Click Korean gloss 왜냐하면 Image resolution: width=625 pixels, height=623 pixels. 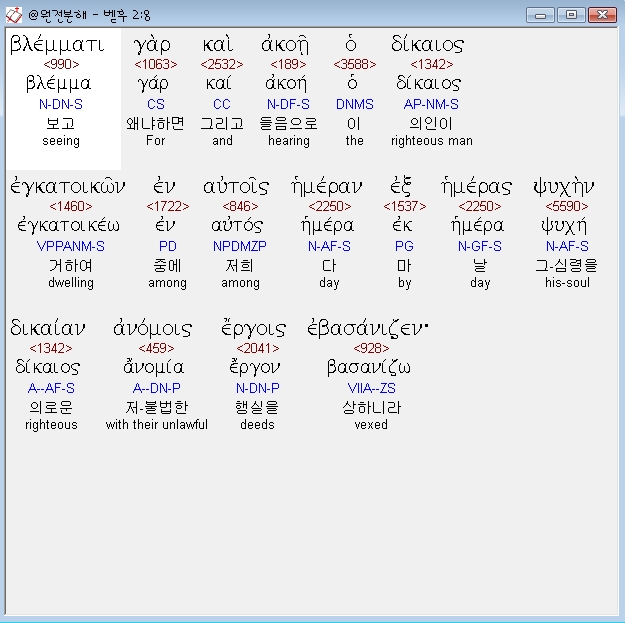click(x=155, y=124)
